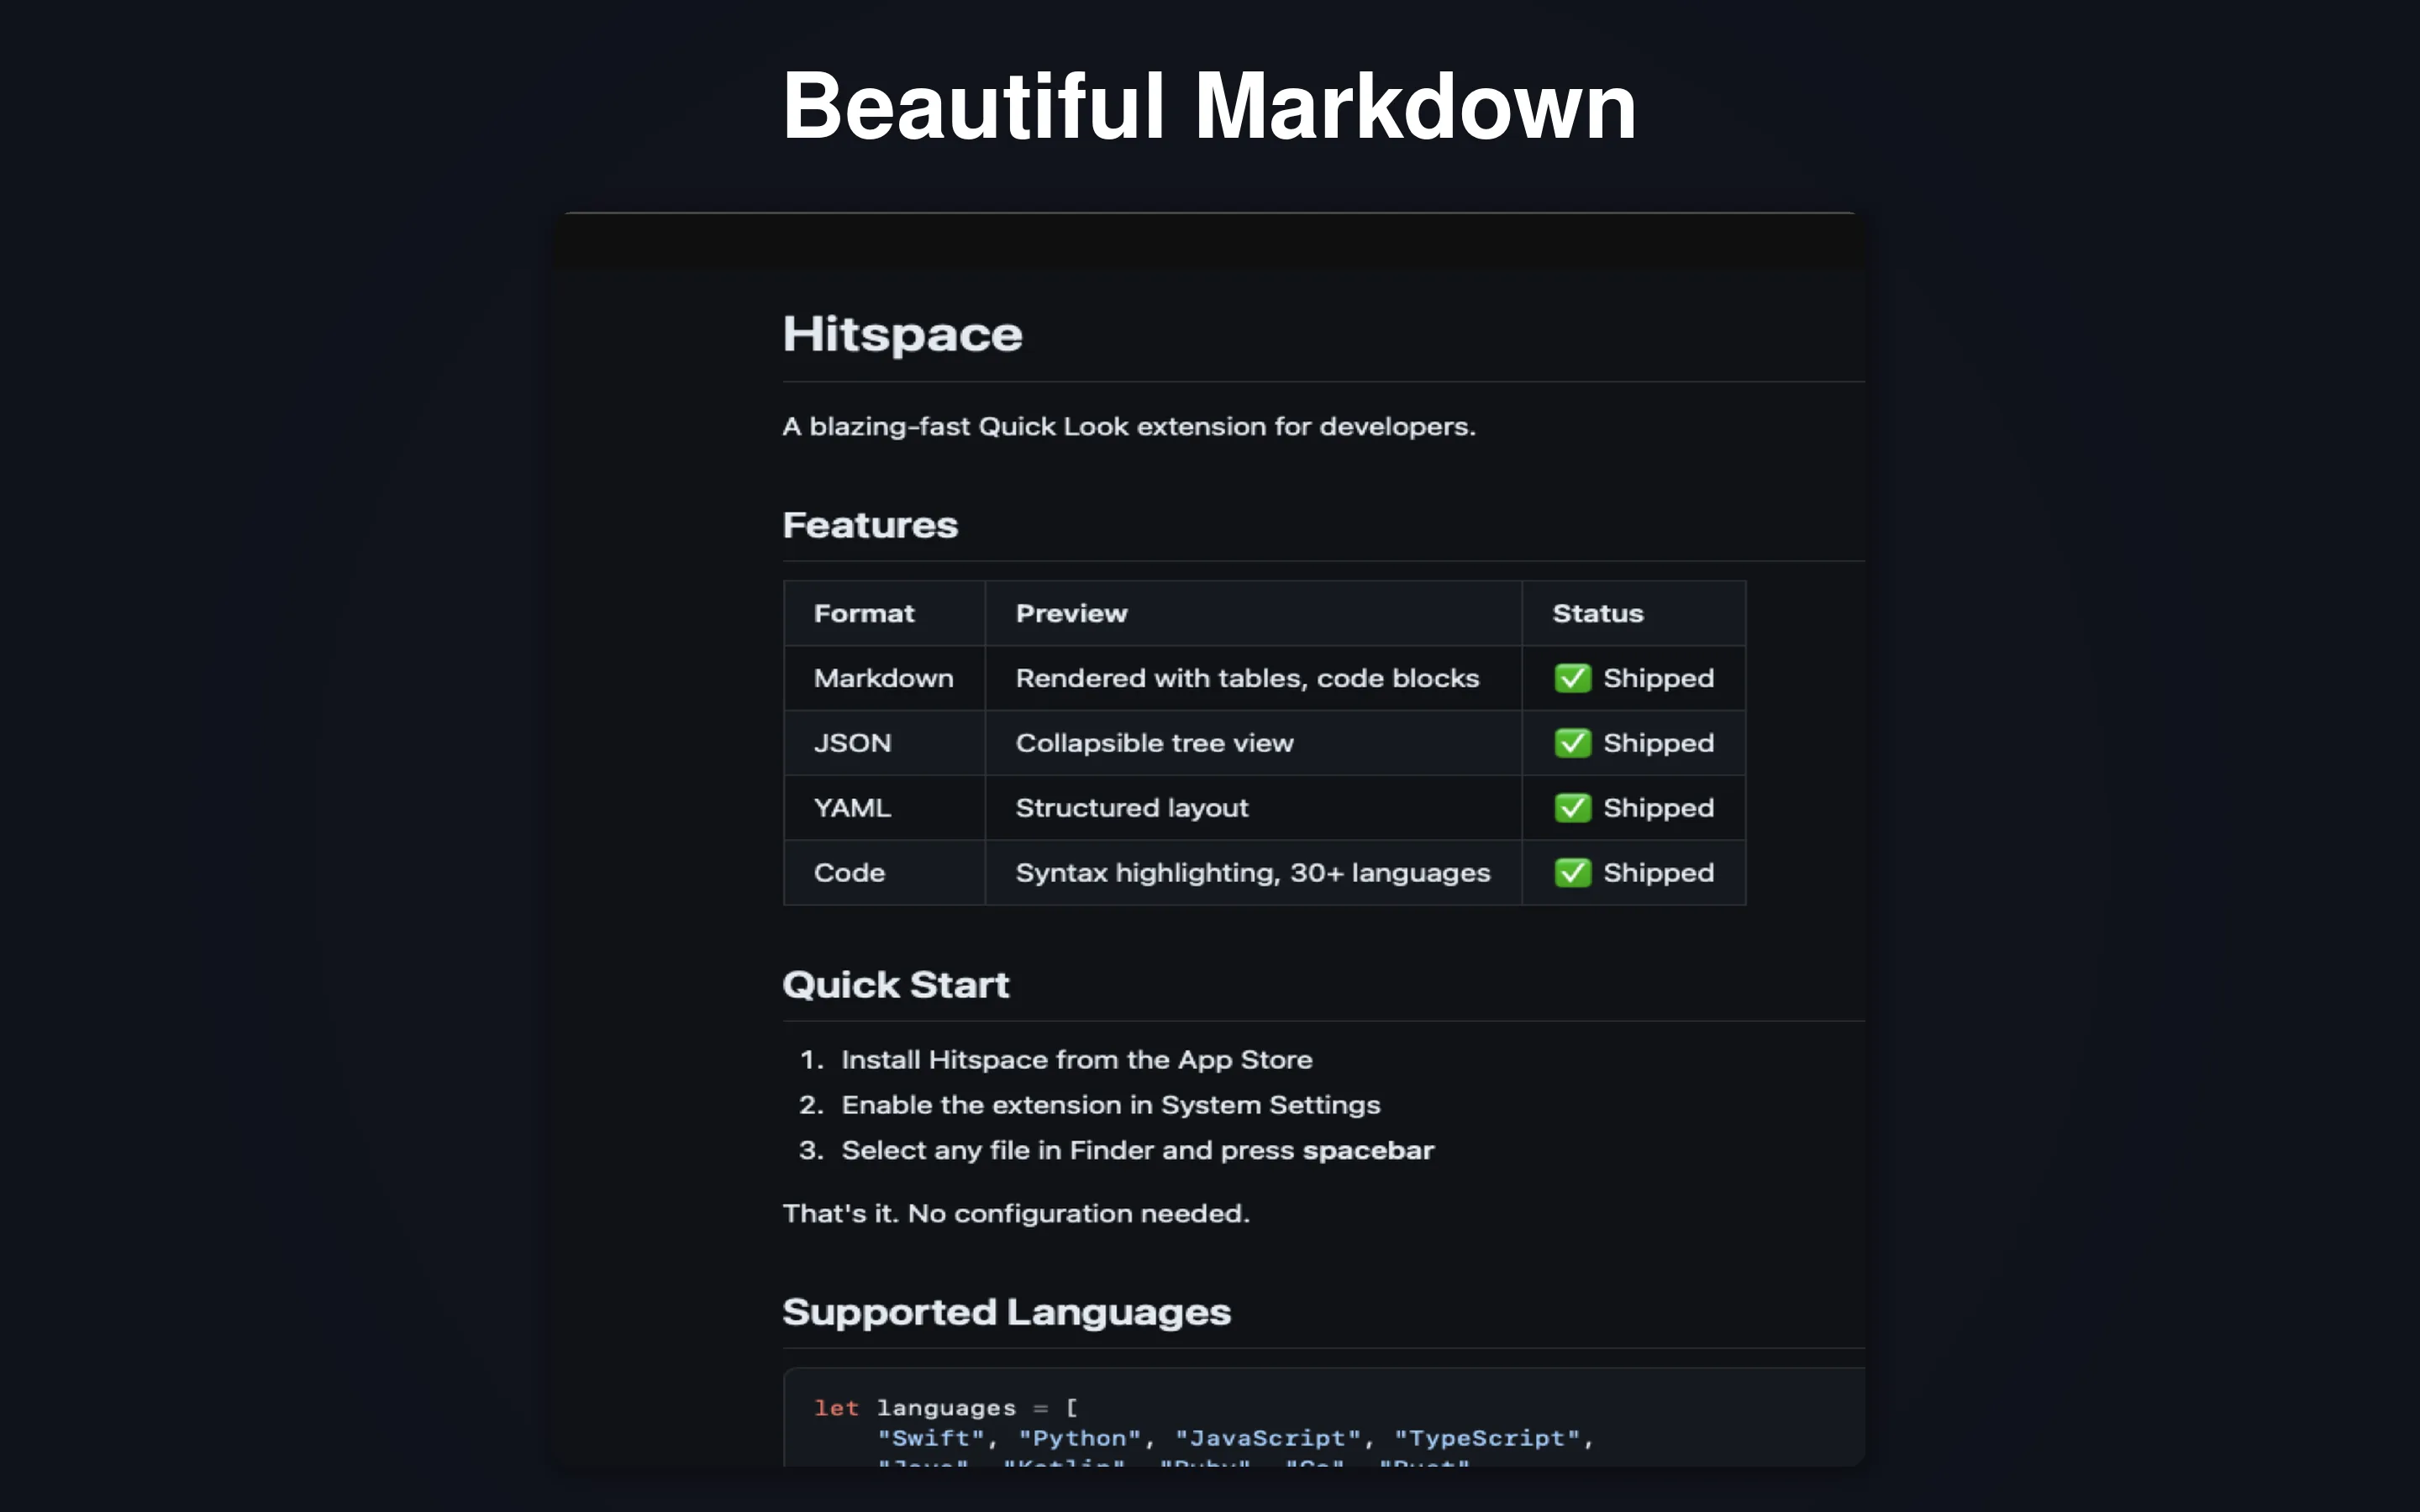Click the blazing-fast Quick Look description line
The image size is (2420, 1512).
1128,427
